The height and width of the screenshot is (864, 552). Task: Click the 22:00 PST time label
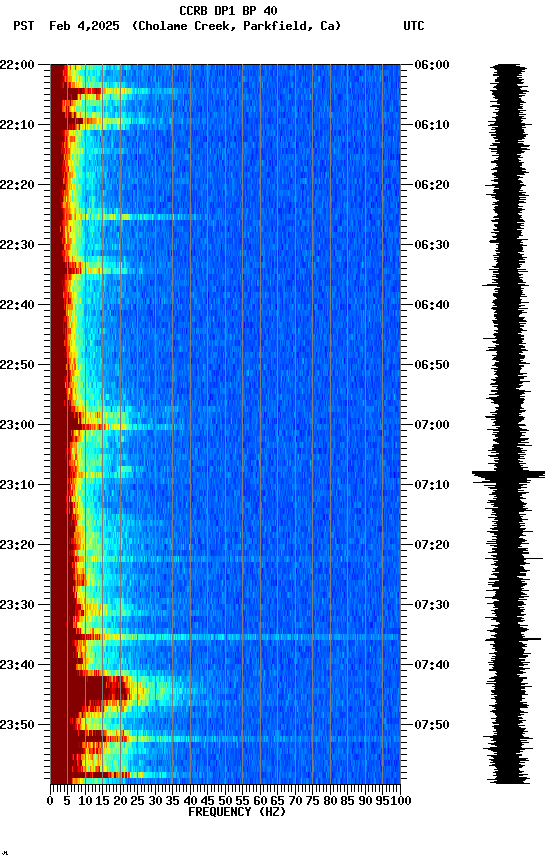(17, 65)
